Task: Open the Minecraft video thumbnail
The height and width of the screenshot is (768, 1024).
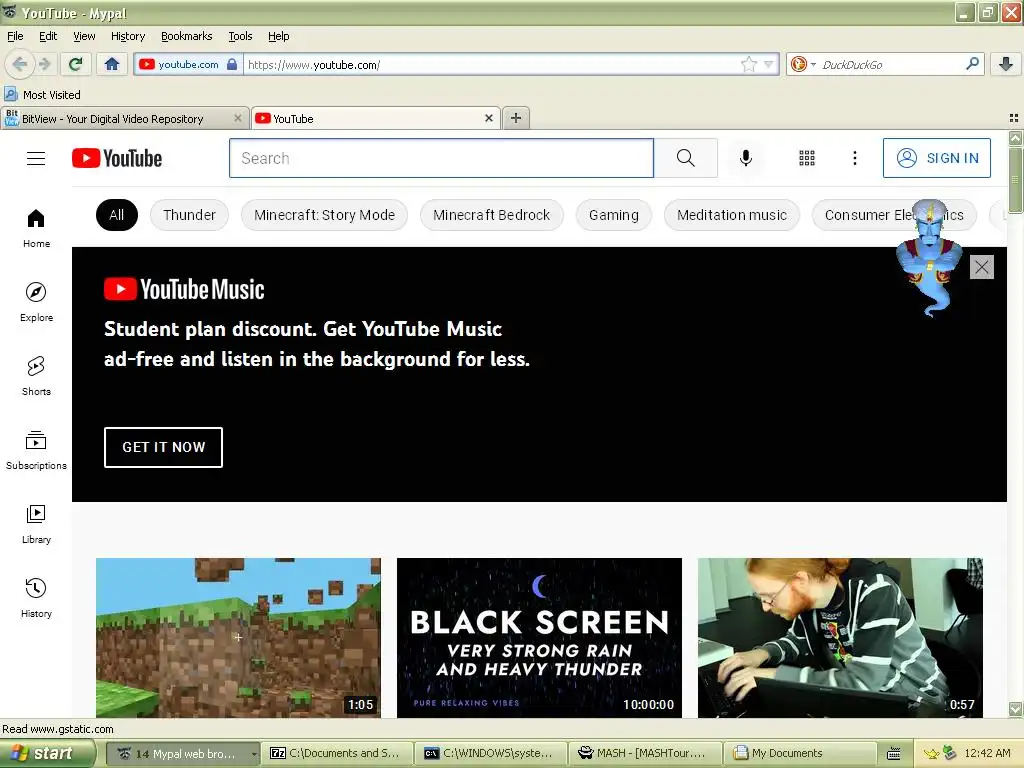Action: tap(238, 637)
